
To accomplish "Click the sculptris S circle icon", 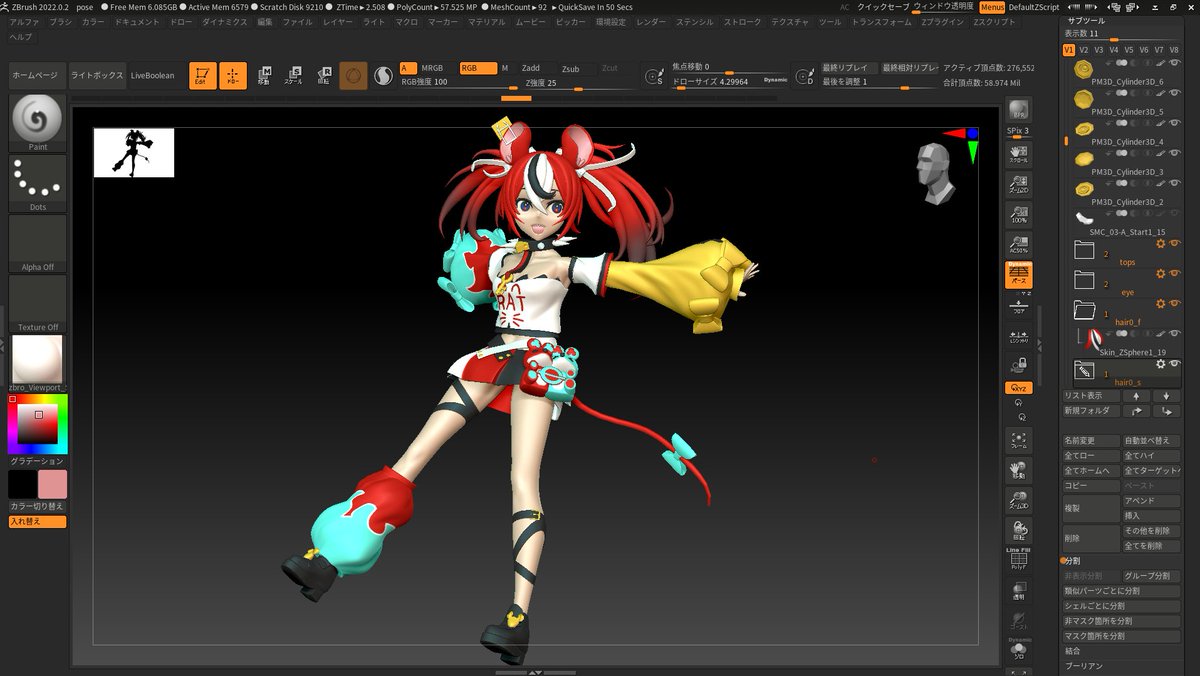I will [383, 75].
